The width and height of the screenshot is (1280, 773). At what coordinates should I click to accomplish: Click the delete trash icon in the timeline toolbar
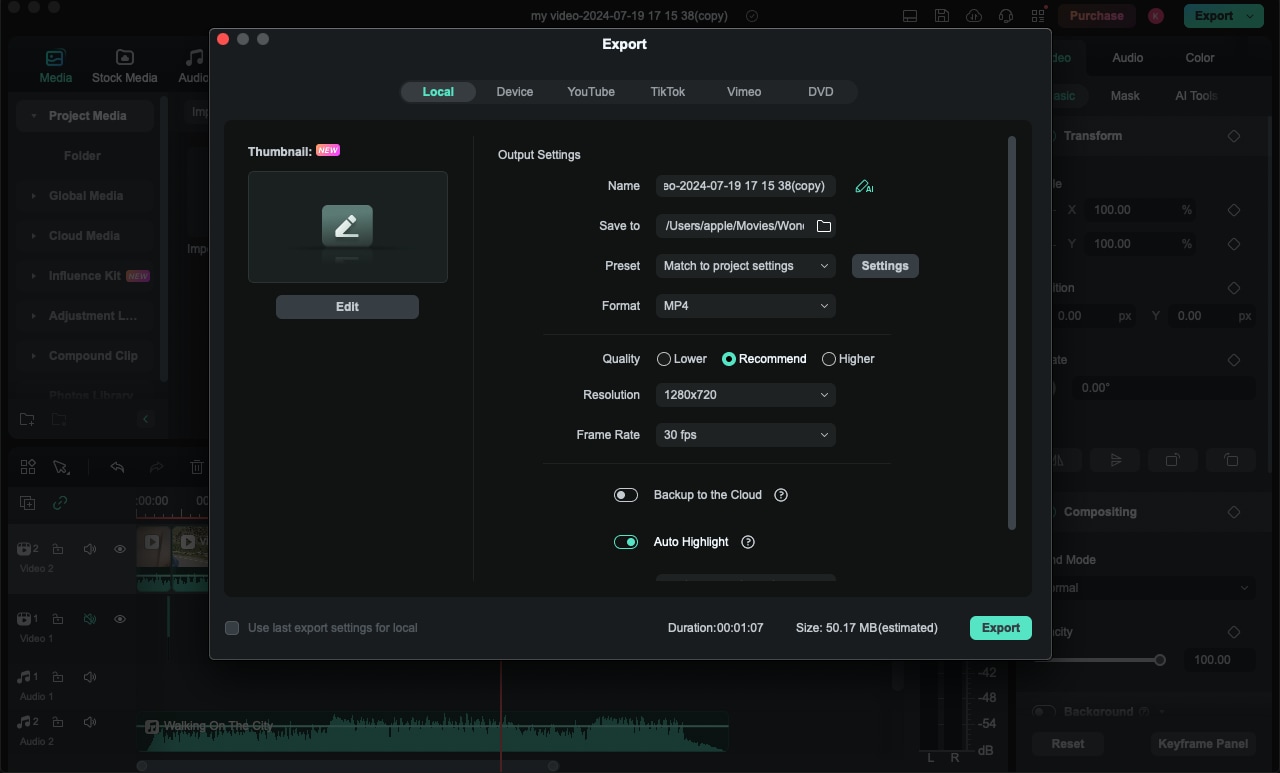coord(197,467)
